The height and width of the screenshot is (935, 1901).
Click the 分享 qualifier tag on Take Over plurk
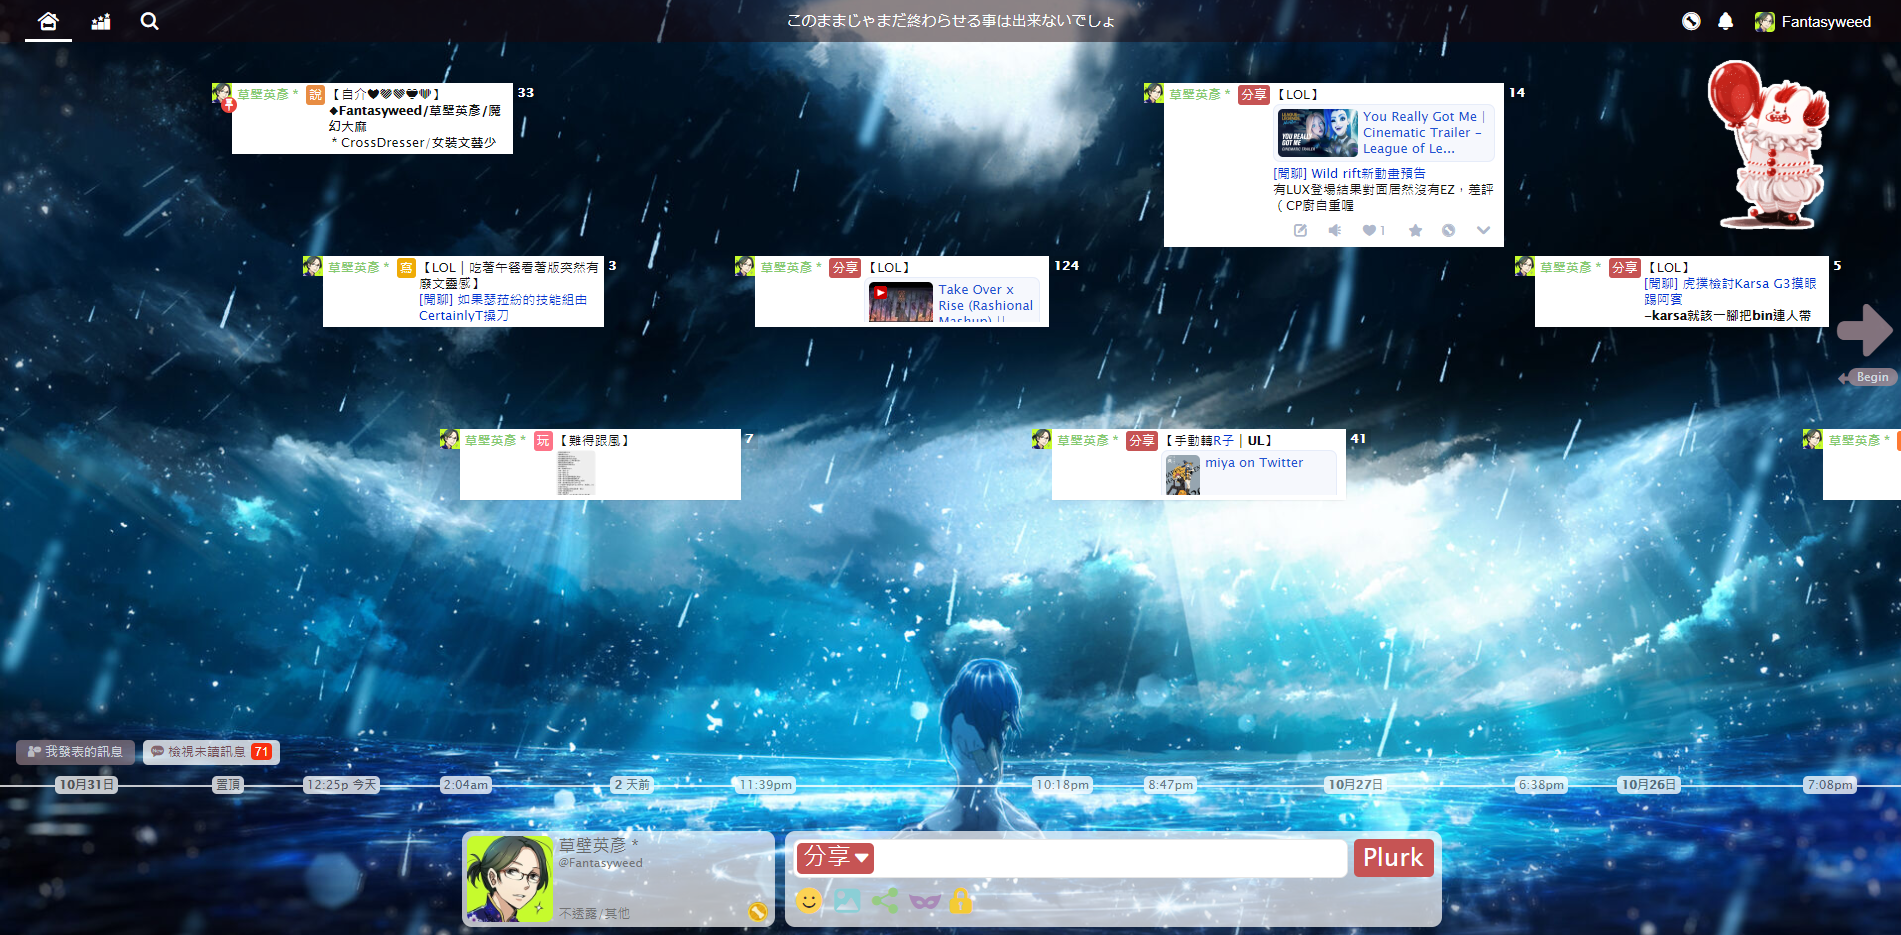click(845, 267)
